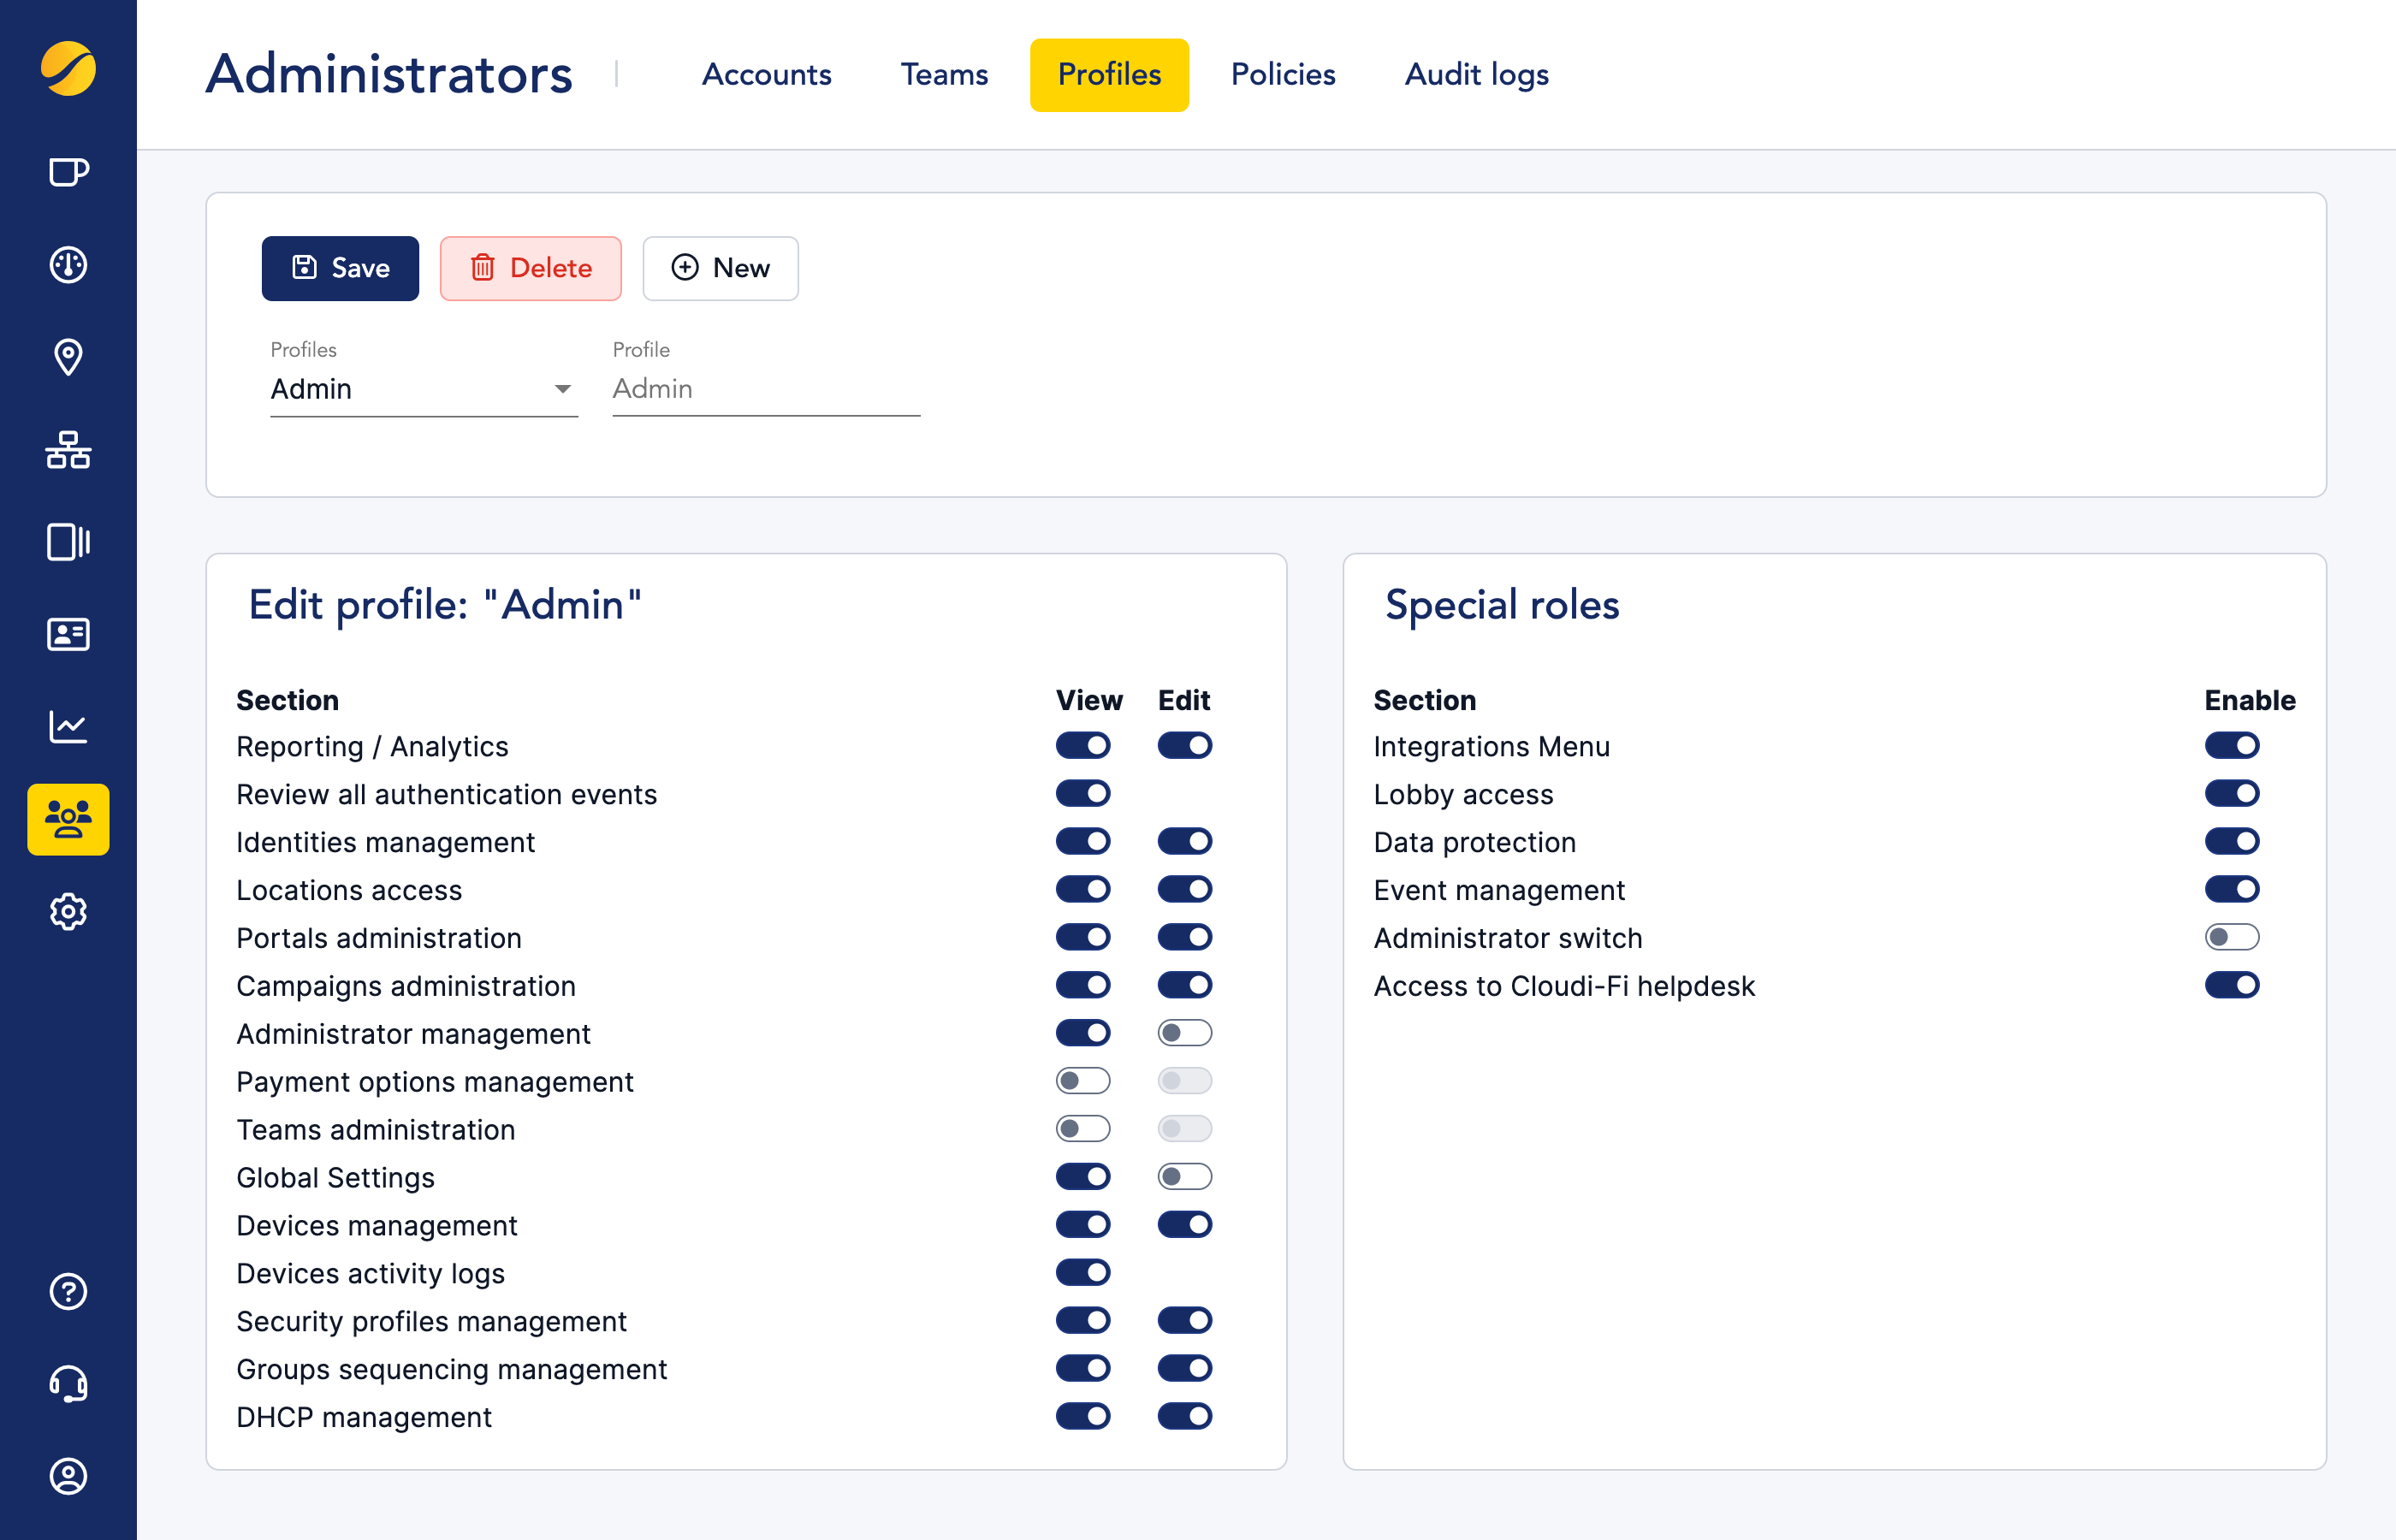Screen dimensions: 2396x1540
Task: Open the settings gear icon
Action: point(67,911)
